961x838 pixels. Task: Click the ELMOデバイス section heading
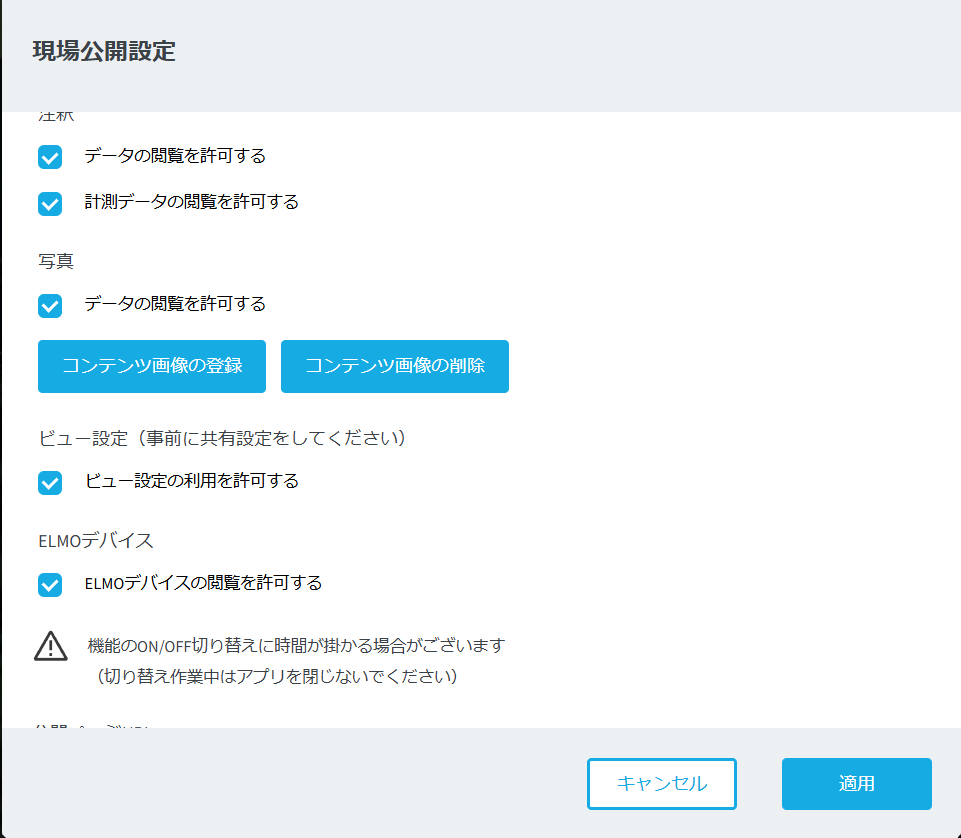pos(96,540)
